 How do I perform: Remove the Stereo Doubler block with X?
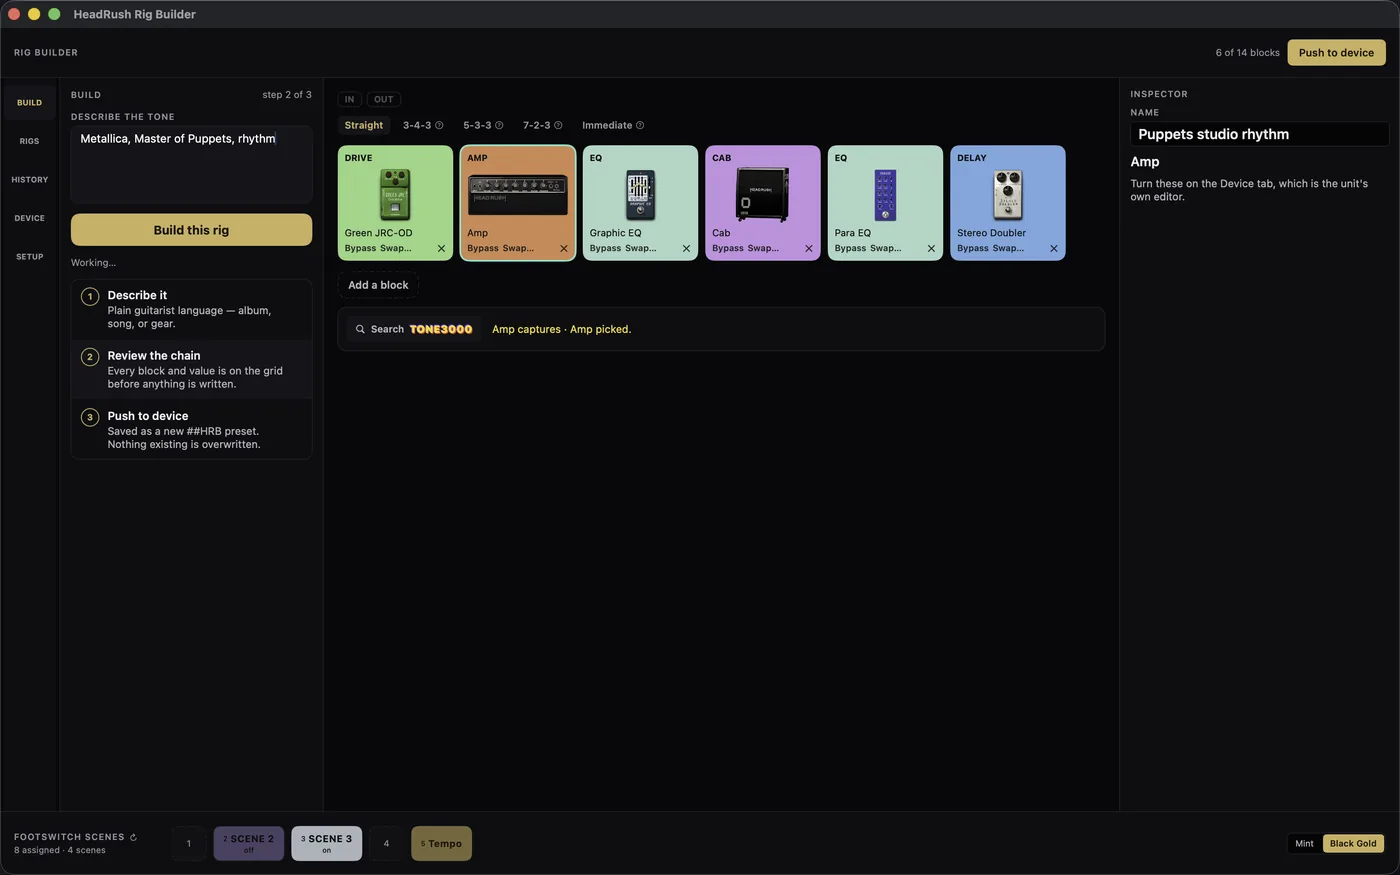coord(1054,249)
